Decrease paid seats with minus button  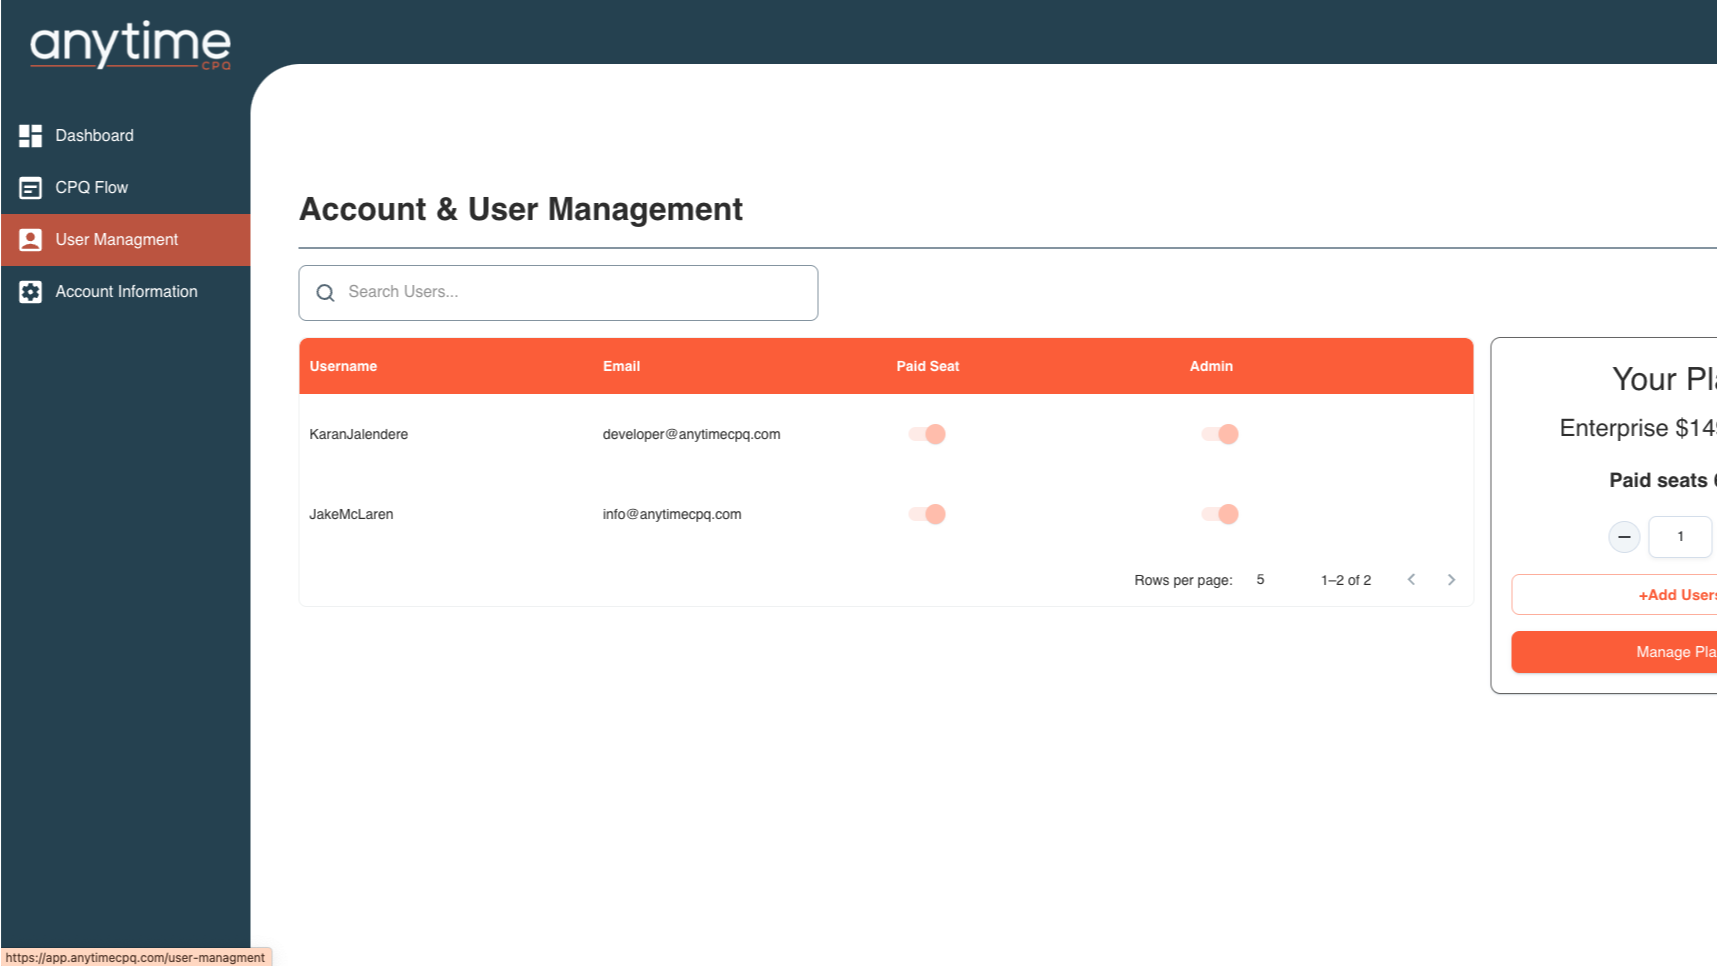[x=1624, y=537]
